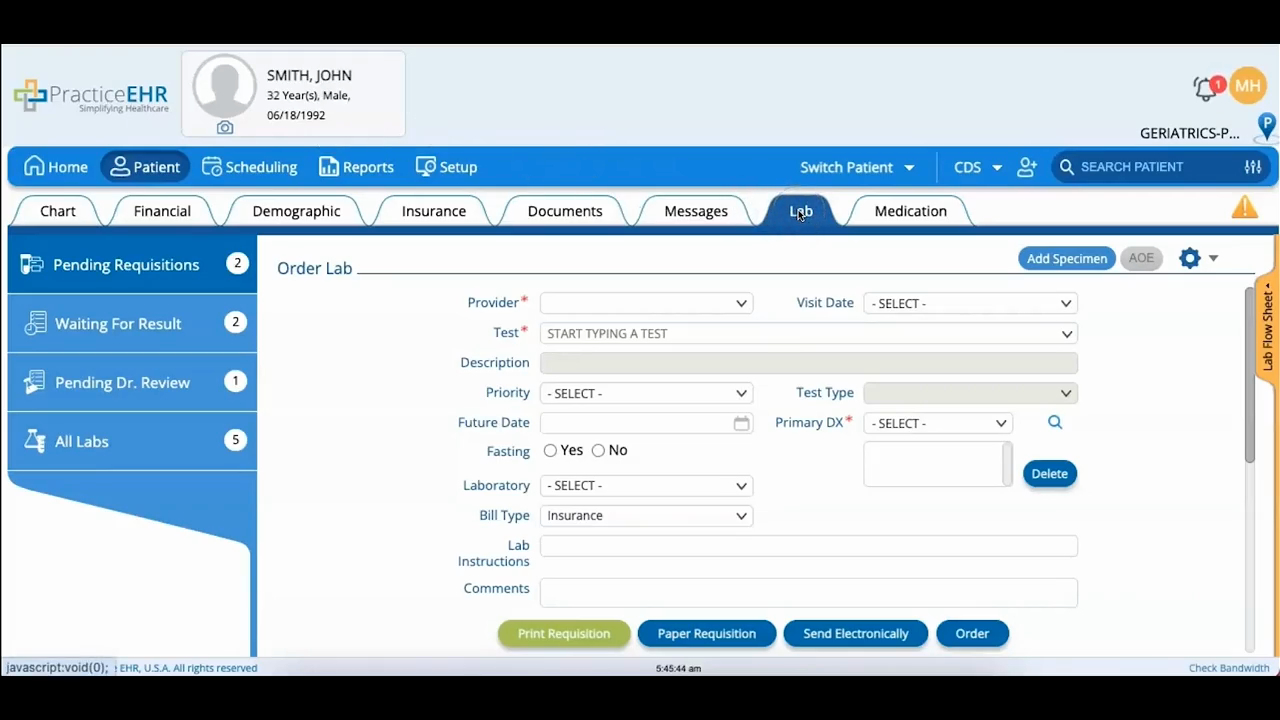The height and width of the screenshot is (720, 1280).
Task: Select Patient in the navigation bar
Action: tap(146, 167)
